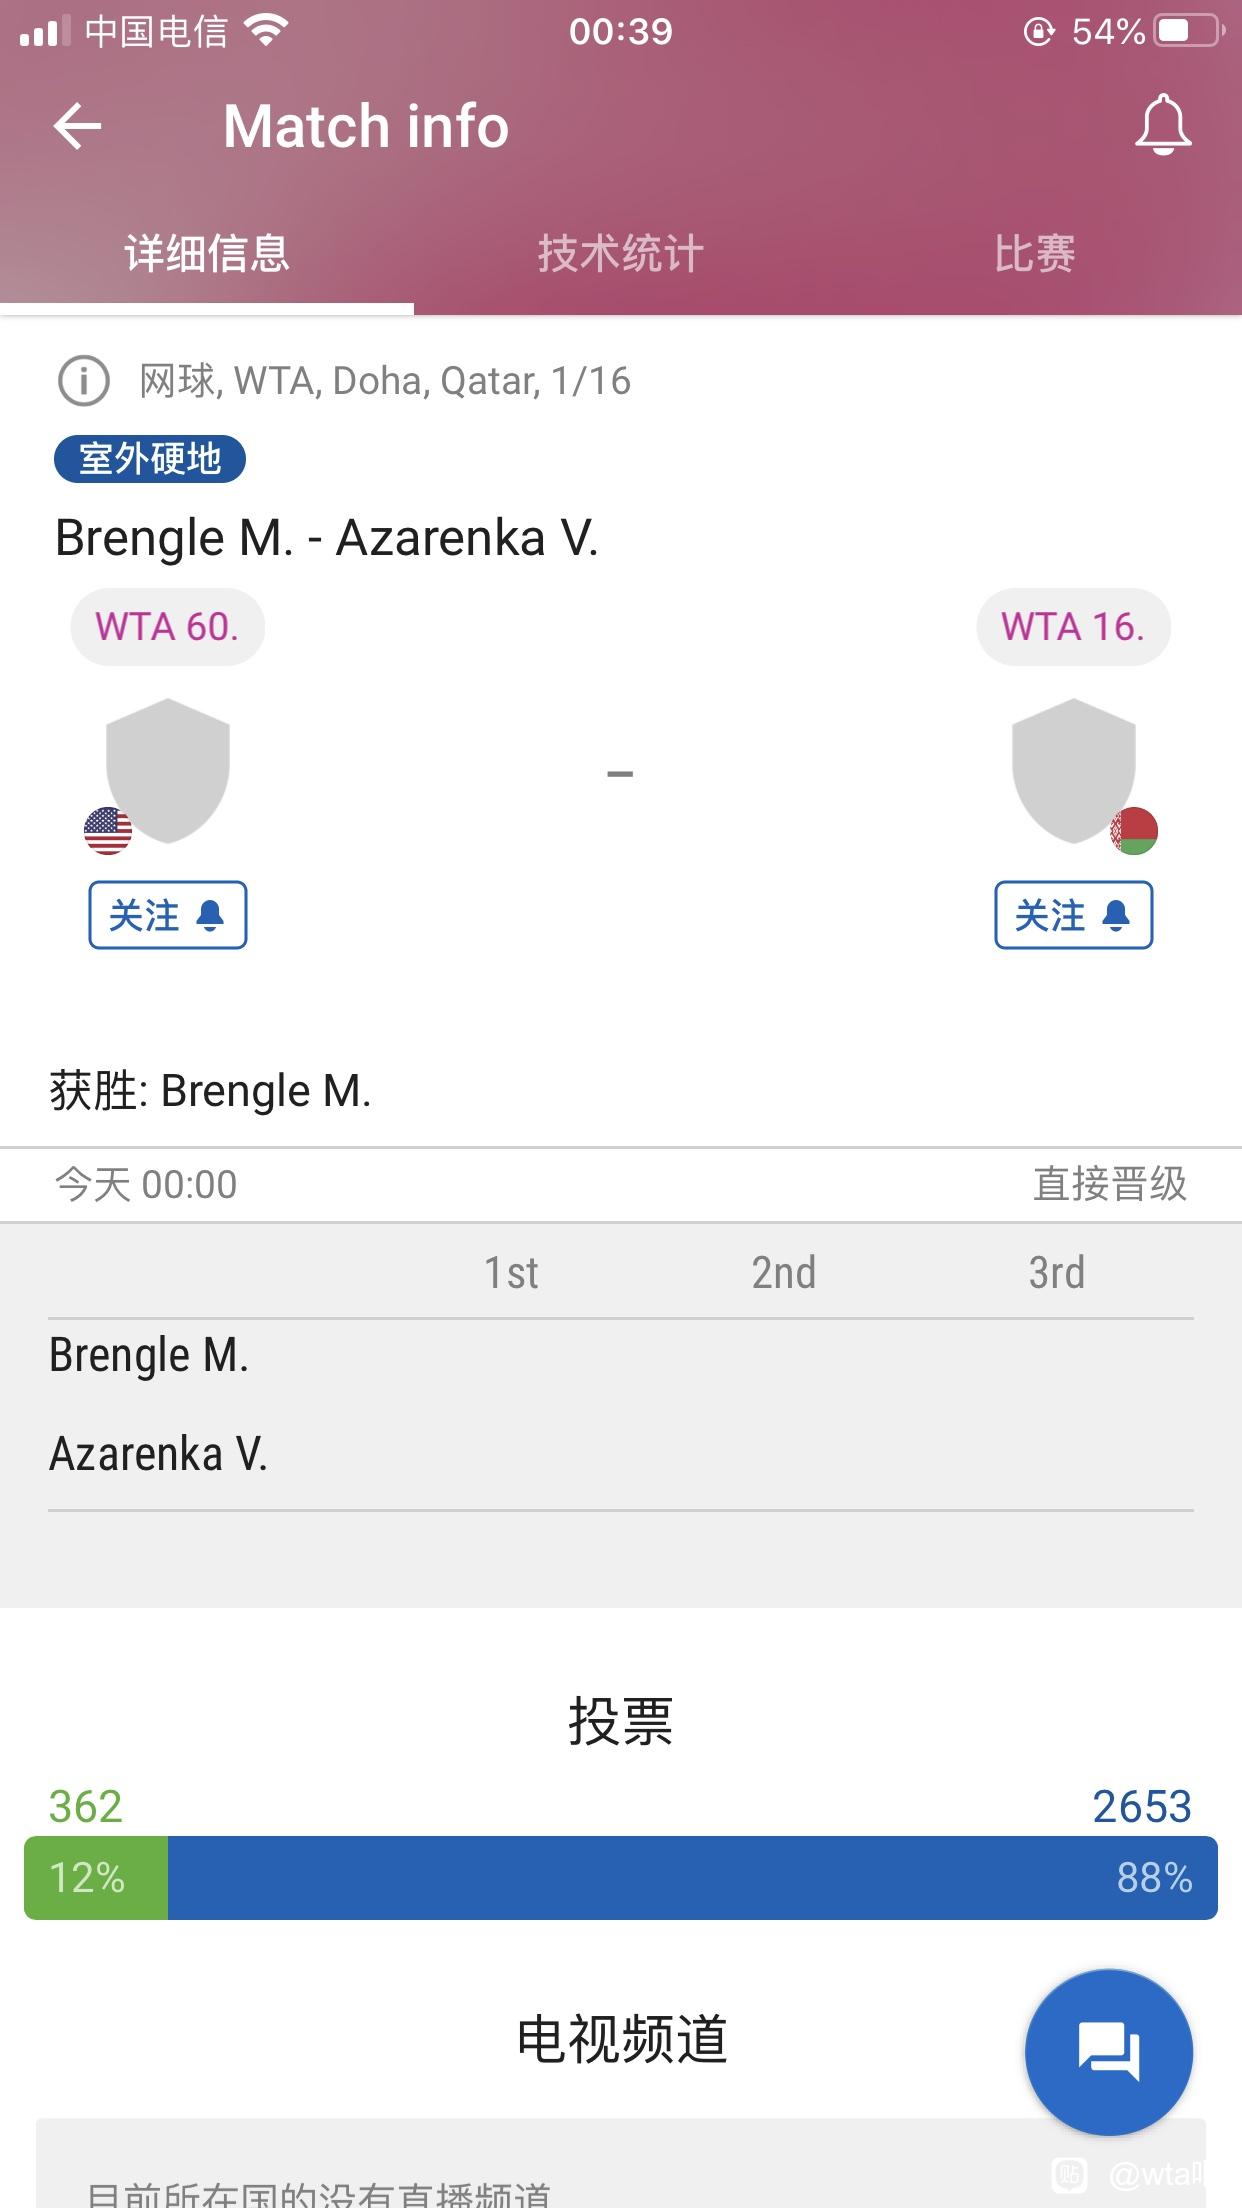1242x2208 pixels.
Task: Select the 详细信息 tab
Action: coord(207,254)
